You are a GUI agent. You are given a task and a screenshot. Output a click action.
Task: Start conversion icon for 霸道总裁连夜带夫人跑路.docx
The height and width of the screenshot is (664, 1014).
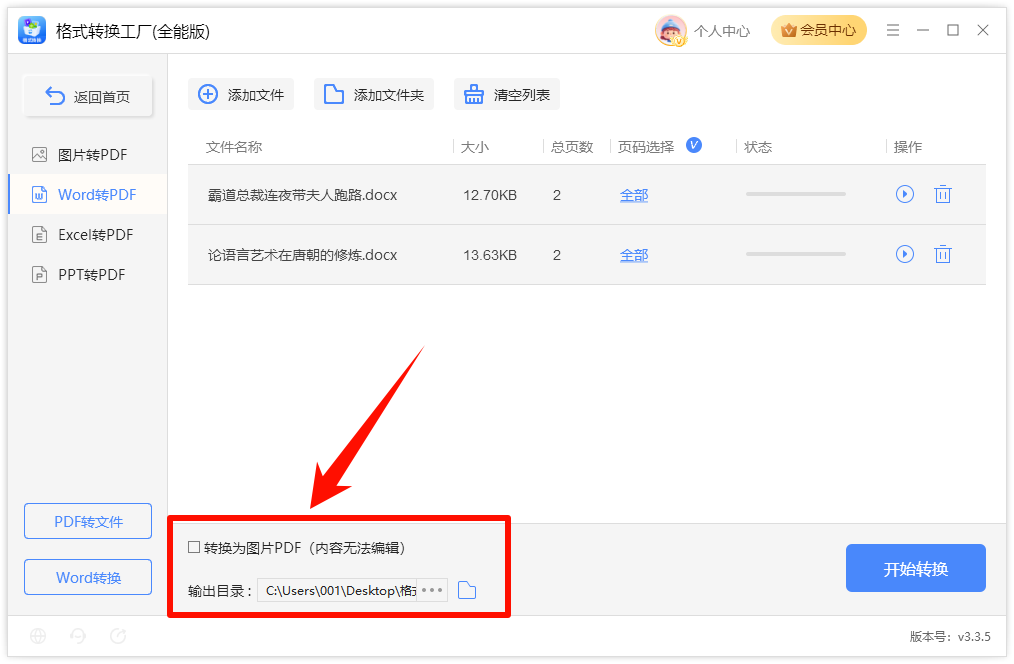[x=905, y=194]
